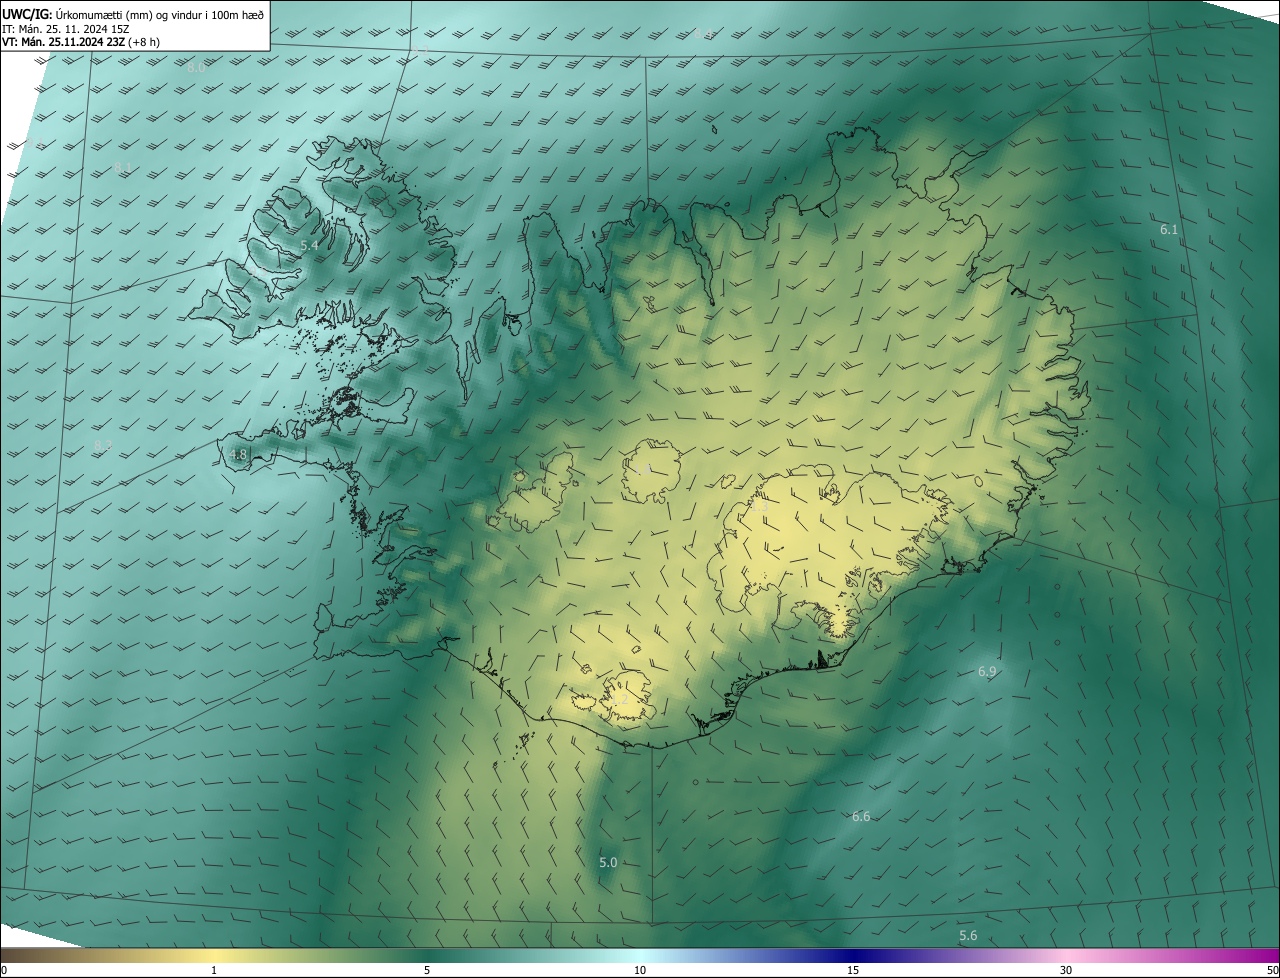
Task: Click the 50 tick label on the colorbar
Action: pyautogui.click(x=1272, y=970)
